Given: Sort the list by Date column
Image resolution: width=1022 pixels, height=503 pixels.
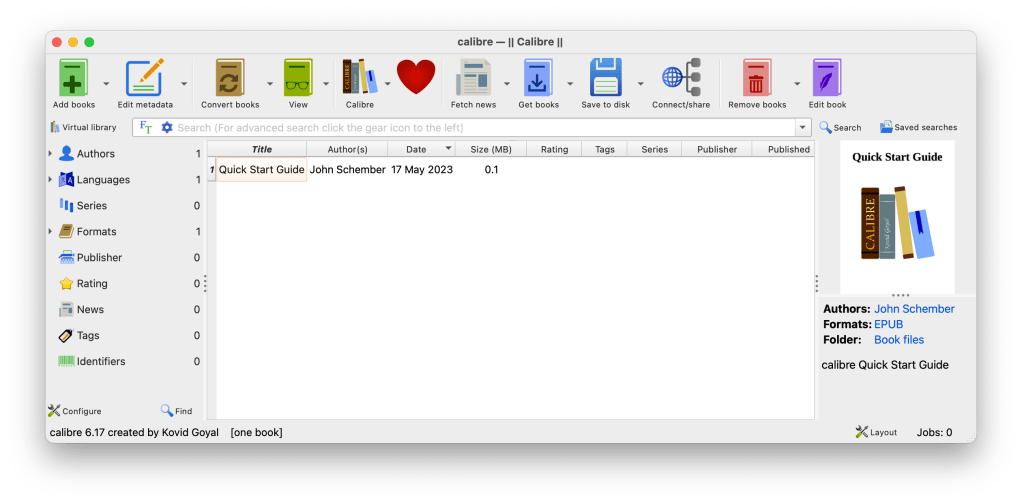Looking at the screenshot, I should [x=415, y=149].
